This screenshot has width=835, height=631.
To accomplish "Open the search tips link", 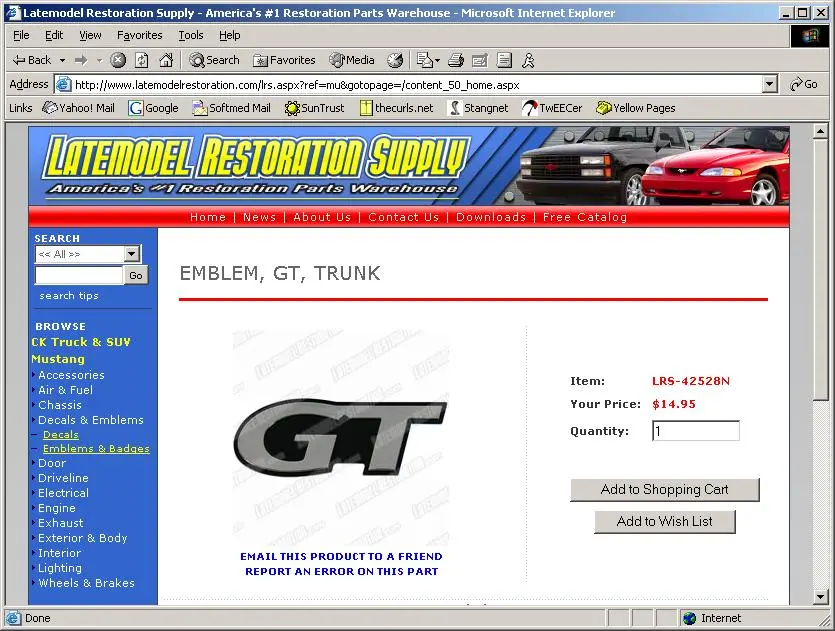I will click(69, 296).
